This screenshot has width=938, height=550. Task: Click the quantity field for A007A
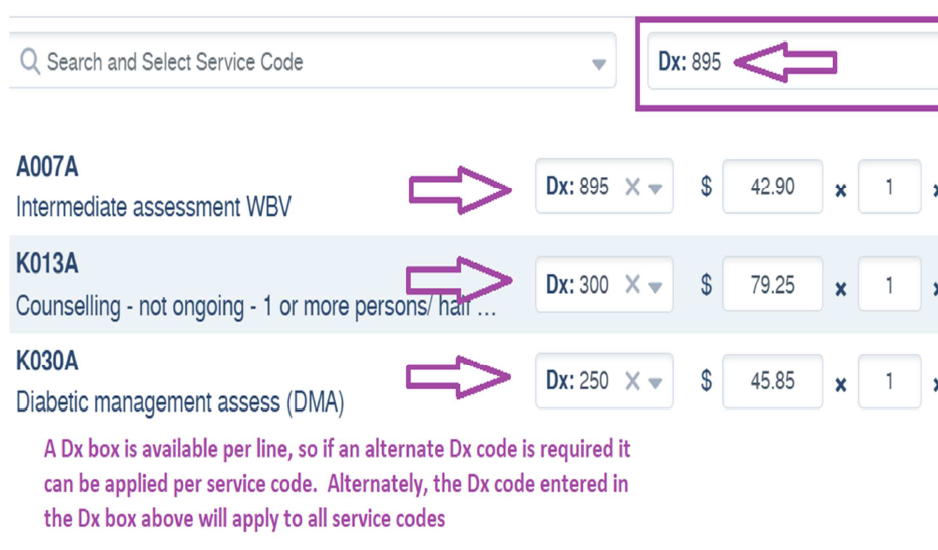click(x=889, y=186)
